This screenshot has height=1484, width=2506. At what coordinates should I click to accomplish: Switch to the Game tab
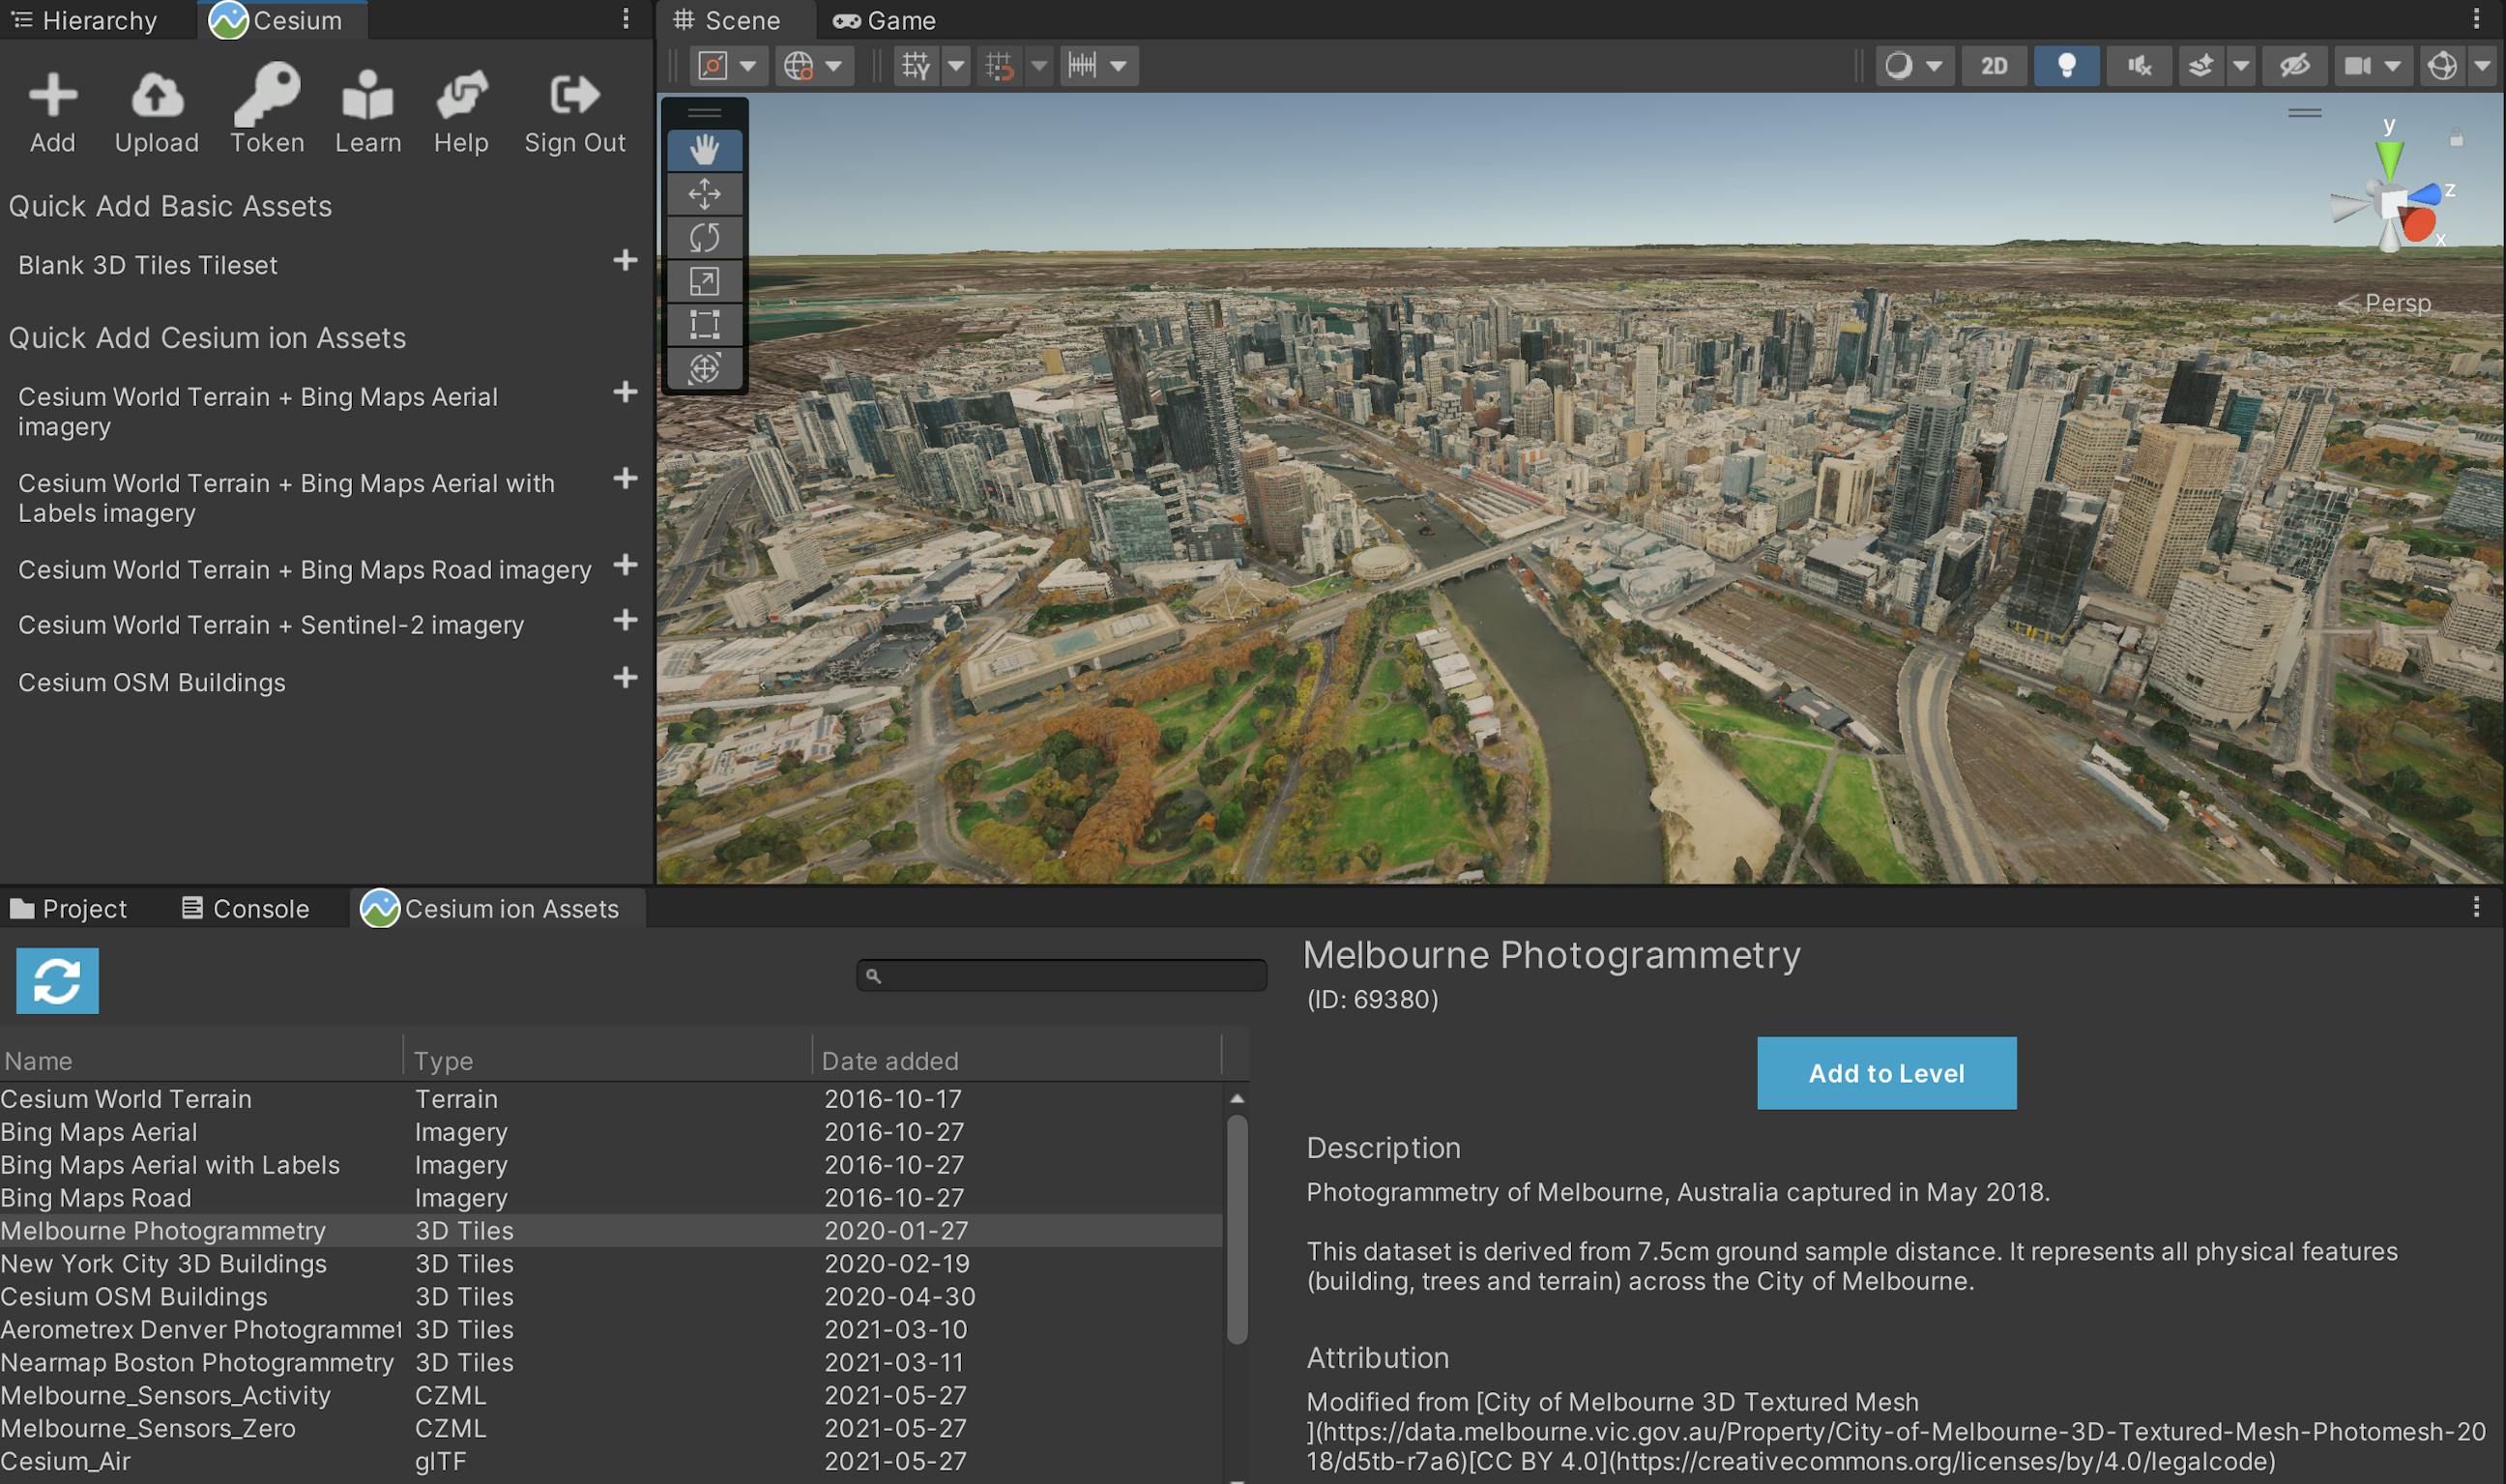point(884,20)
